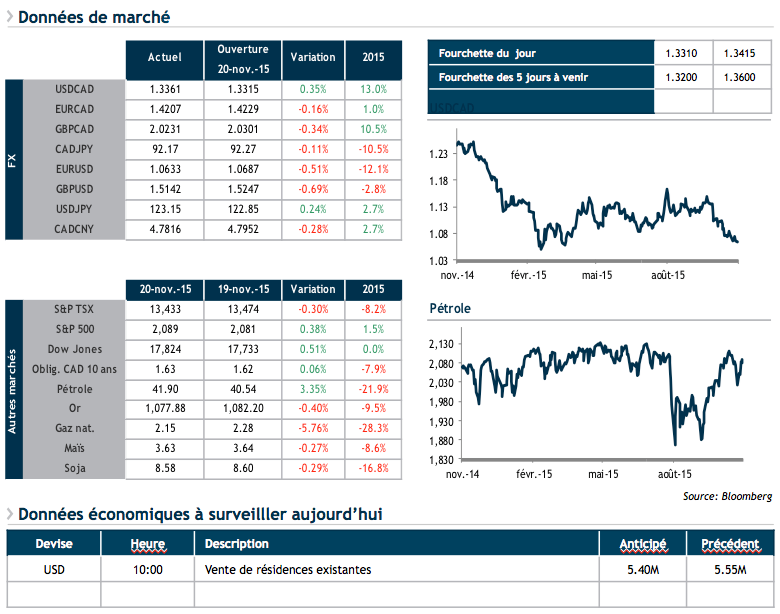Click the chevron beside Données de marché

[x=9, y=17]
